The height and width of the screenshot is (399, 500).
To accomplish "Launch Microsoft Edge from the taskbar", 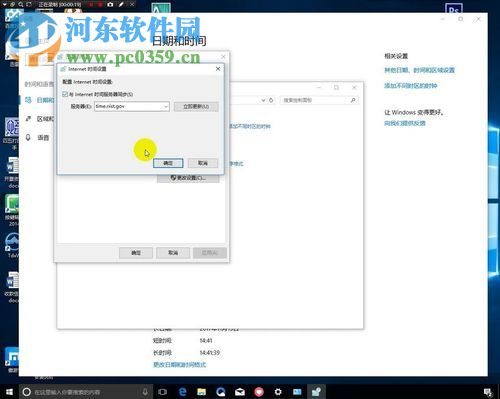I will coord(182,392).
